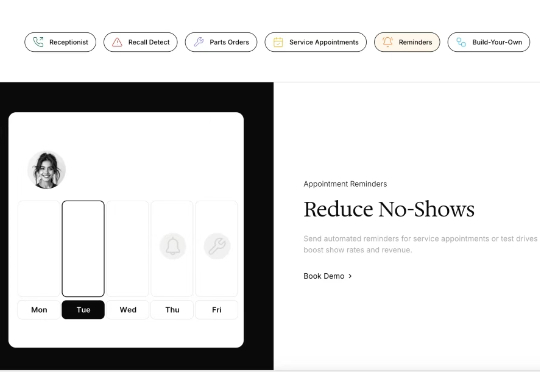This screenshot has width=540, height=372.
Task: Click the warning triangle icon in Recall Detect
Action: 117,42
